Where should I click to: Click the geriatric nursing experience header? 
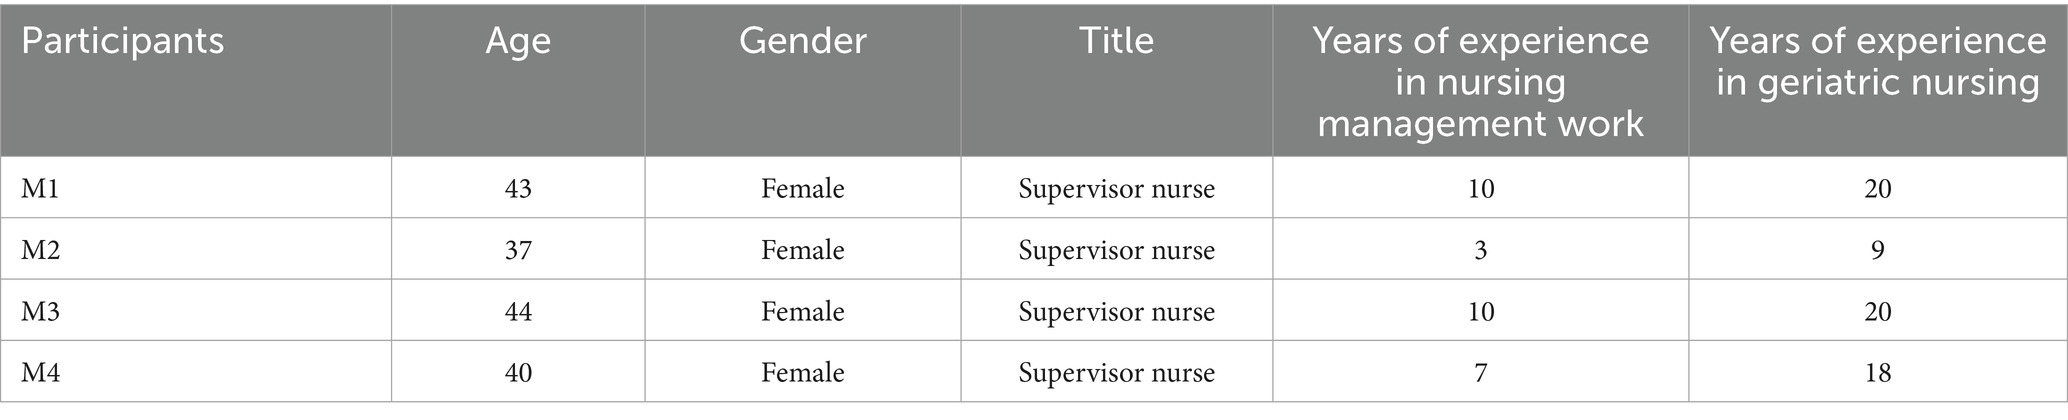click(1877, 62)
